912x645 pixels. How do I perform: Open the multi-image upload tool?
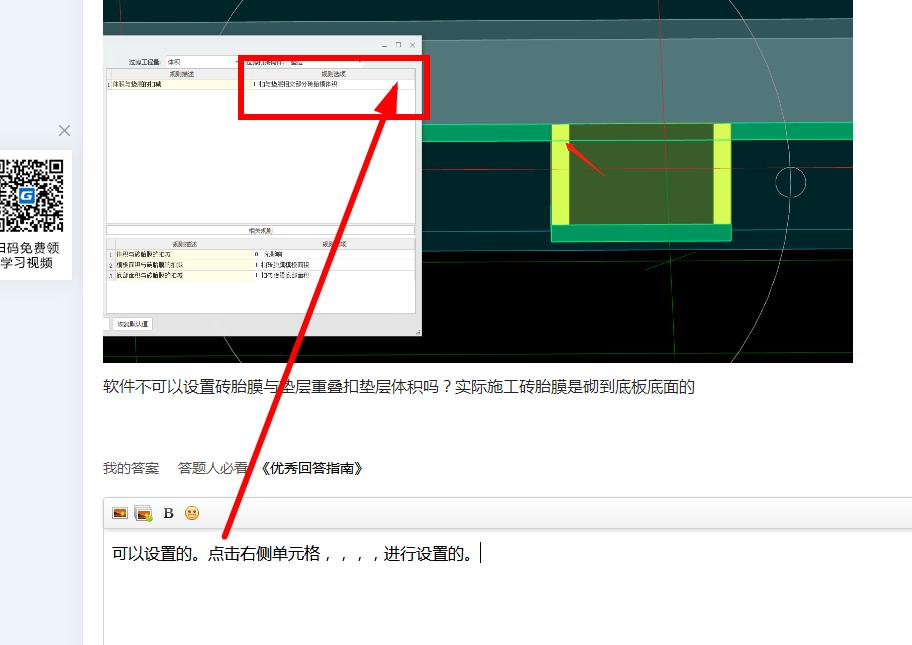pyautogui.click(x=143, y=513)
